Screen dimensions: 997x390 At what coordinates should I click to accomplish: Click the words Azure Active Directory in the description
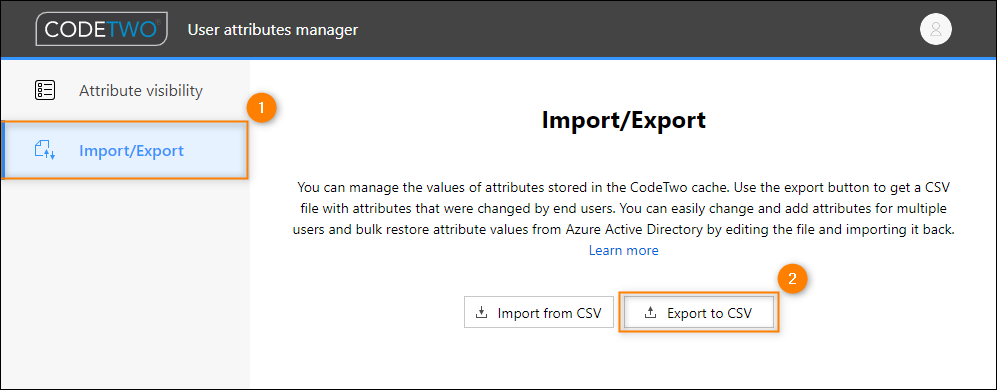pyautogui.click(x=634, y=230)
